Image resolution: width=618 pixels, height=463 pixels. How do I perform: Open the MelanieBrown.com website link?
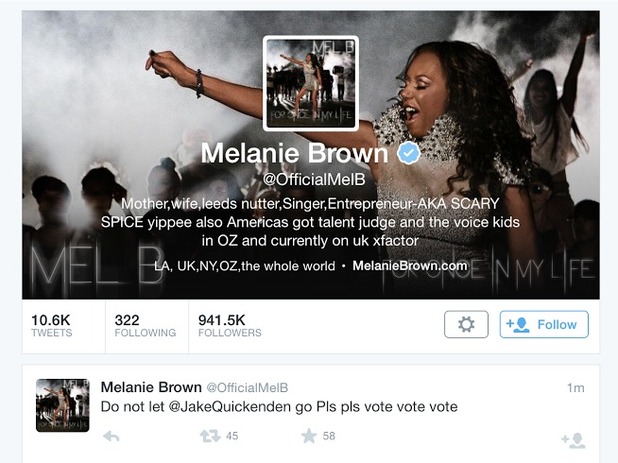pyautogui.click(x=410, y=266)
